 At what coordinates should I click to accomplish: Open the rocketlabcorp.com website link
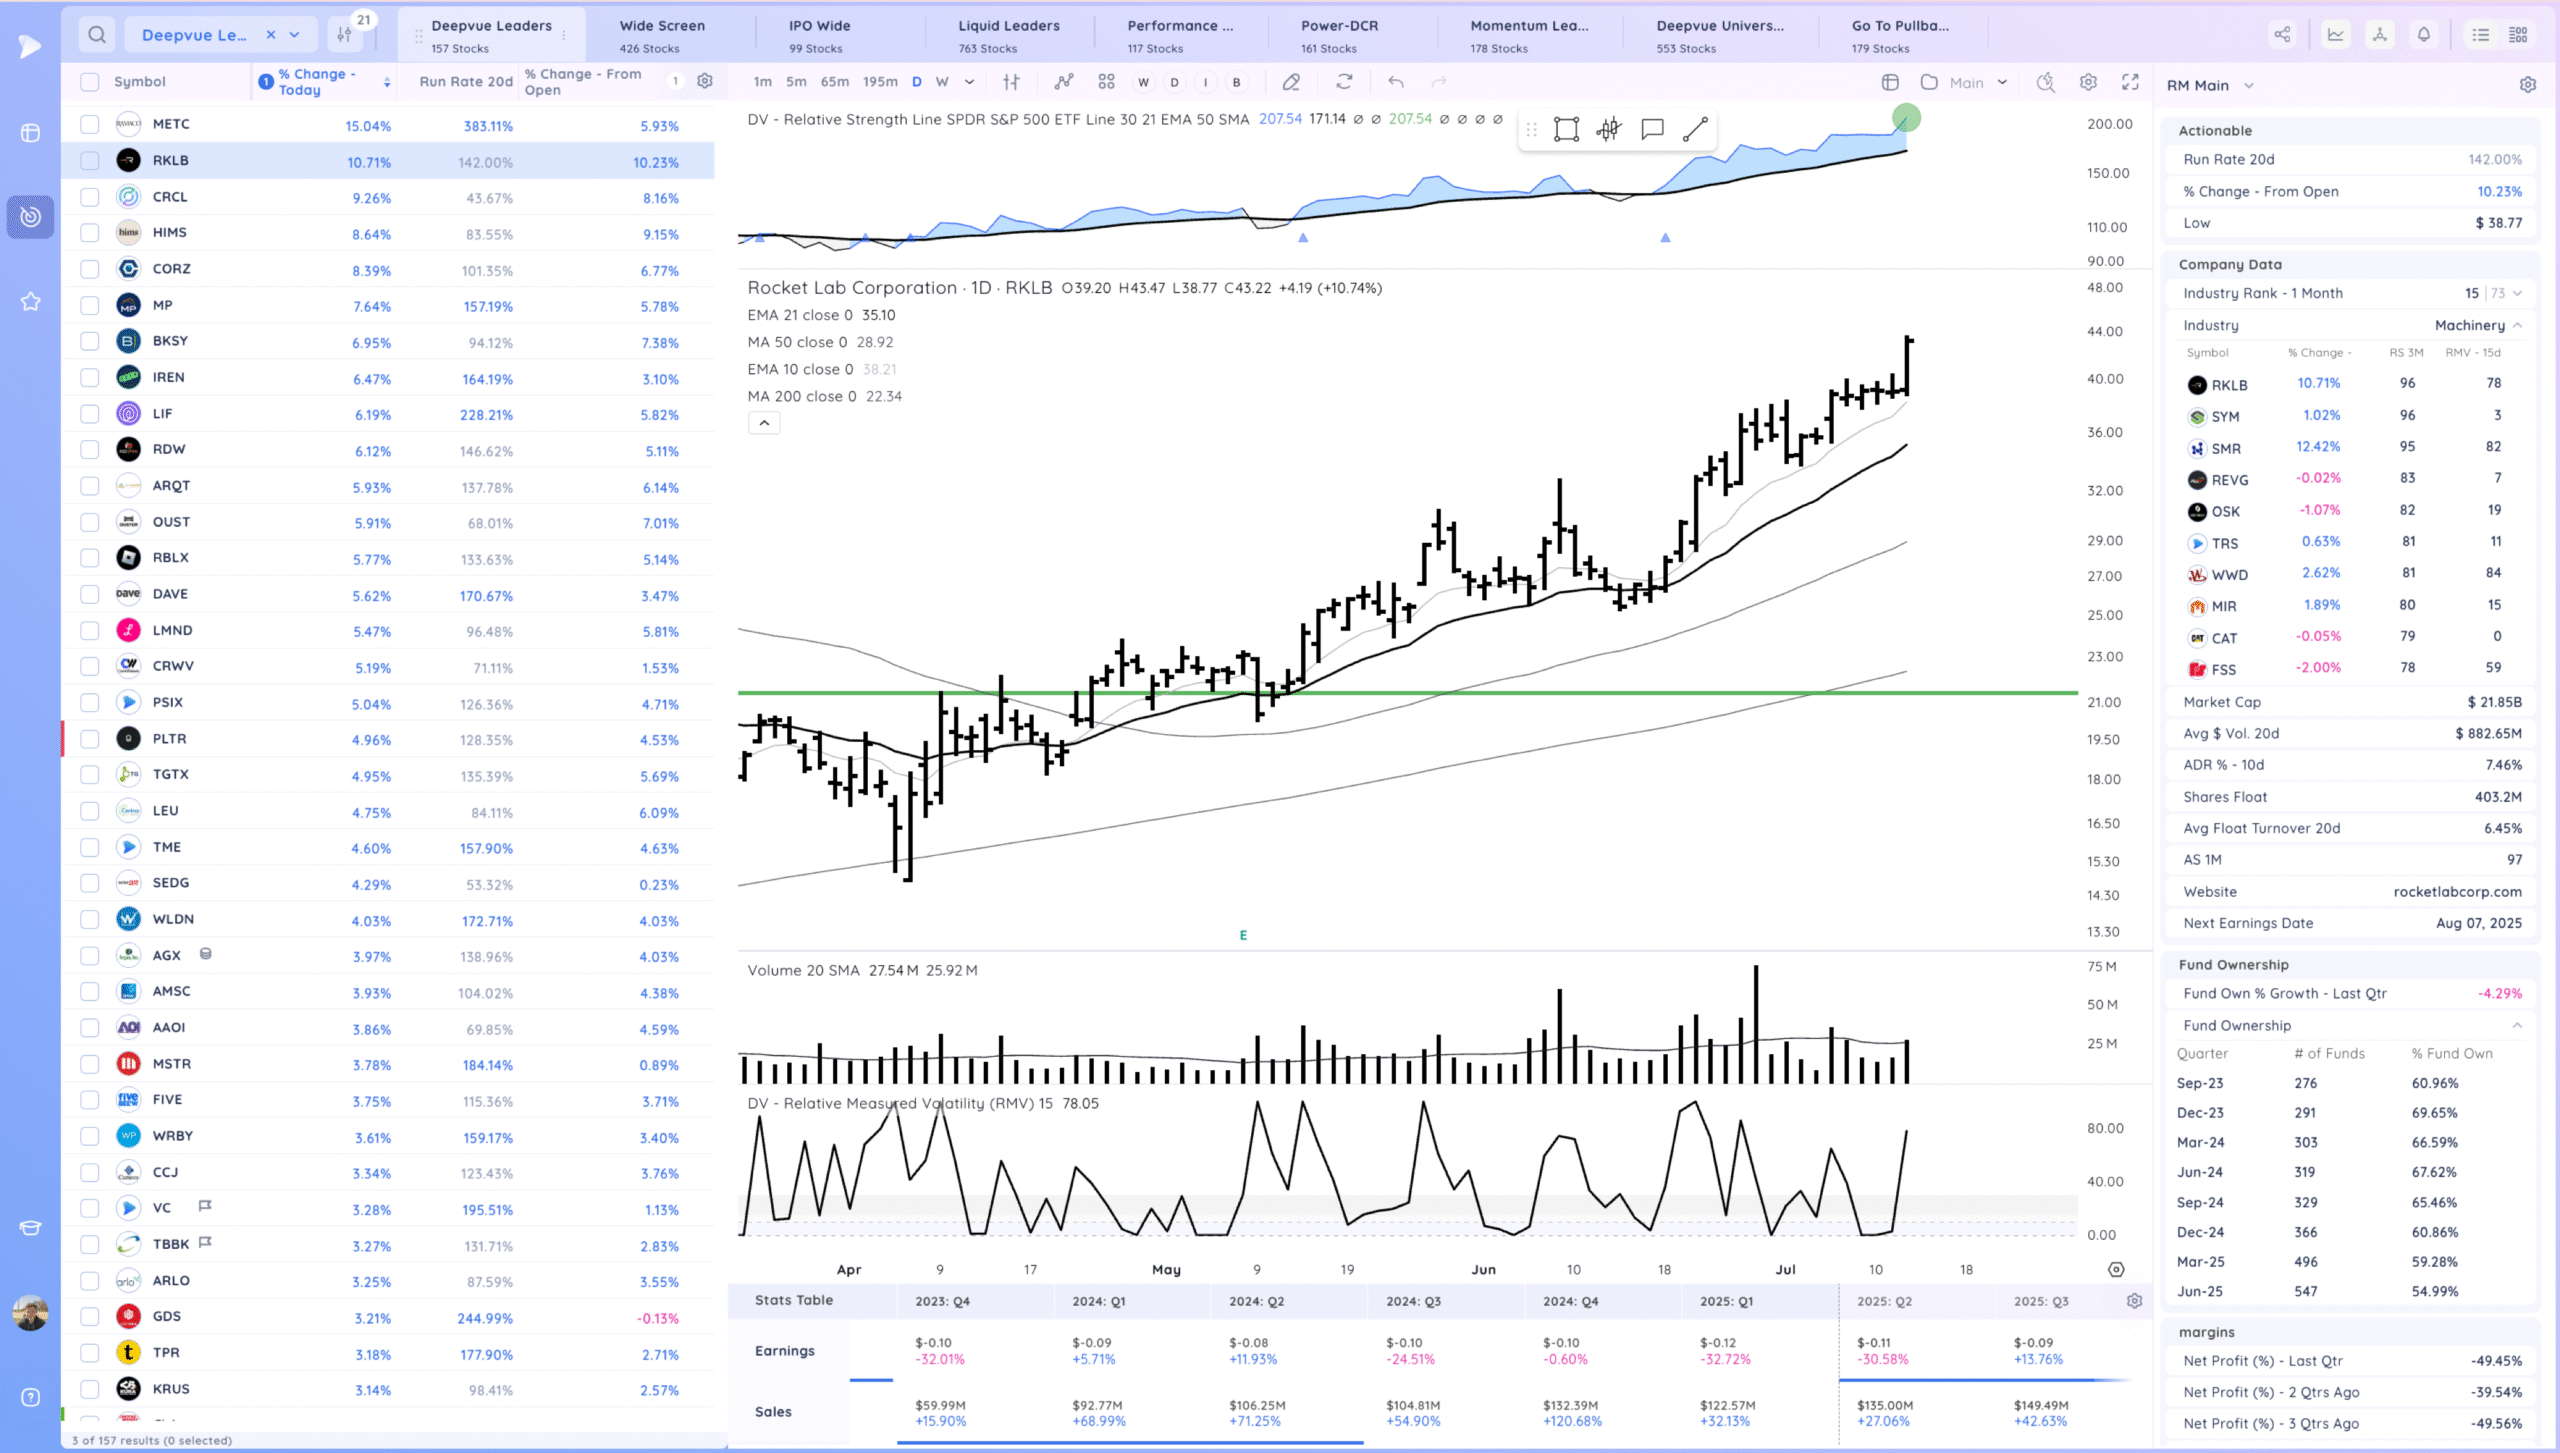point(2457,892)
